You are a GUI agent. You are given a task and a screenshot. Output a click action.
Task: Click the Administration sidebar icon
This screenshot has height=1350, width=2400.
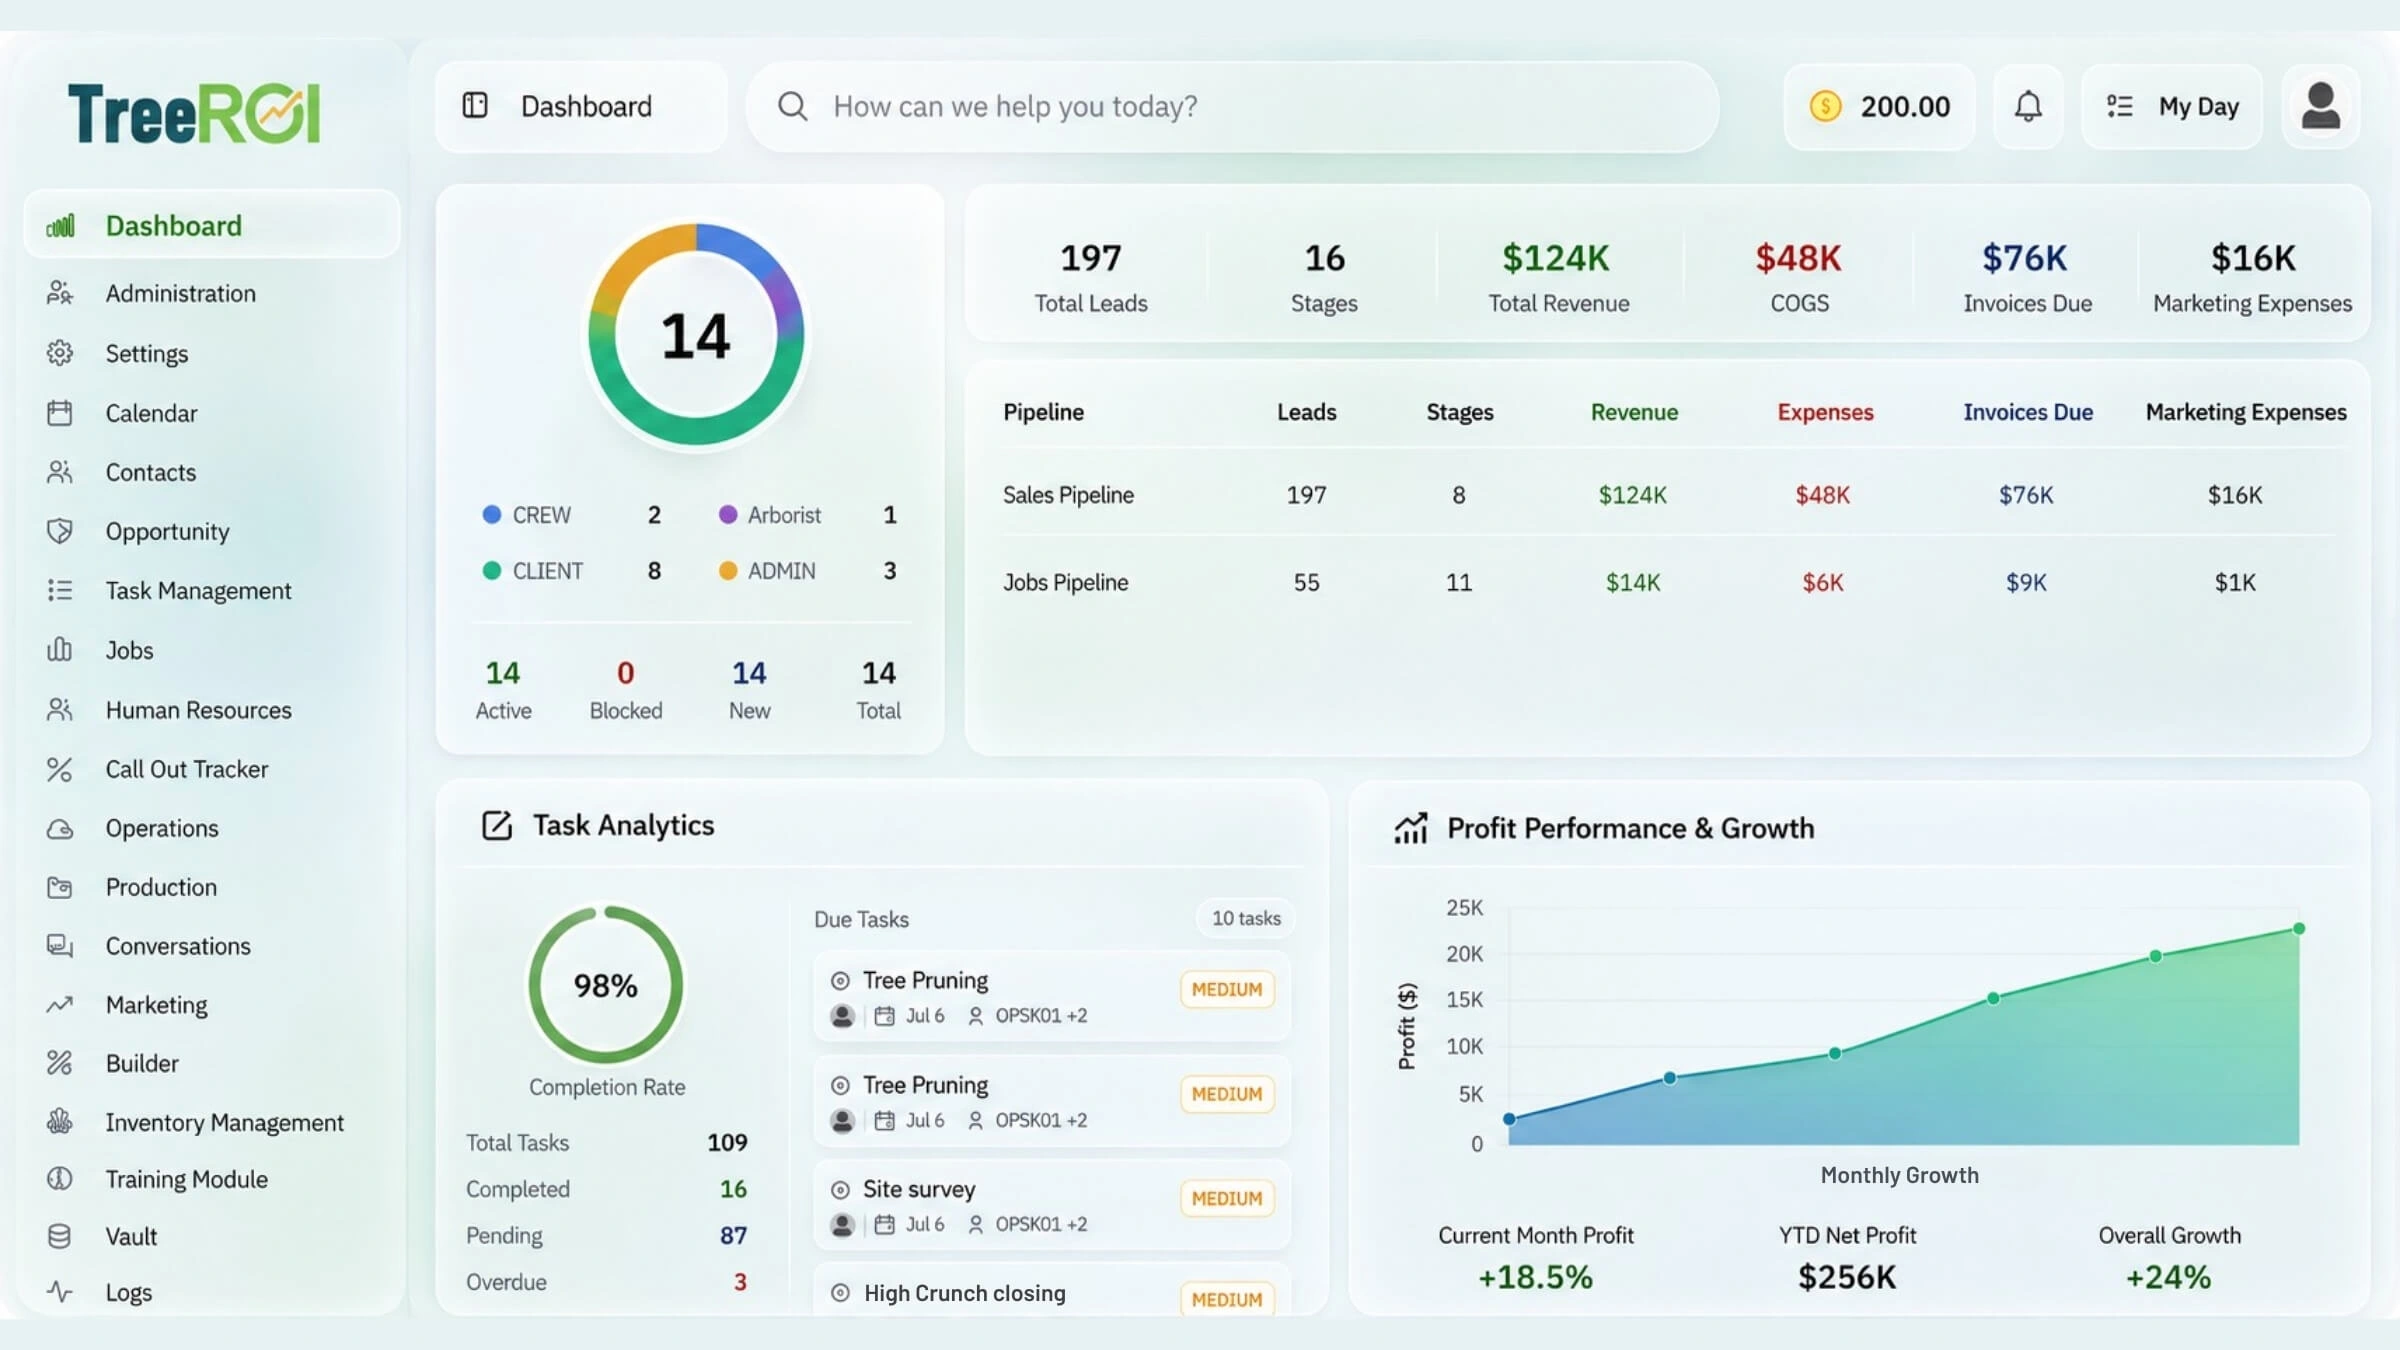(59, 293)
